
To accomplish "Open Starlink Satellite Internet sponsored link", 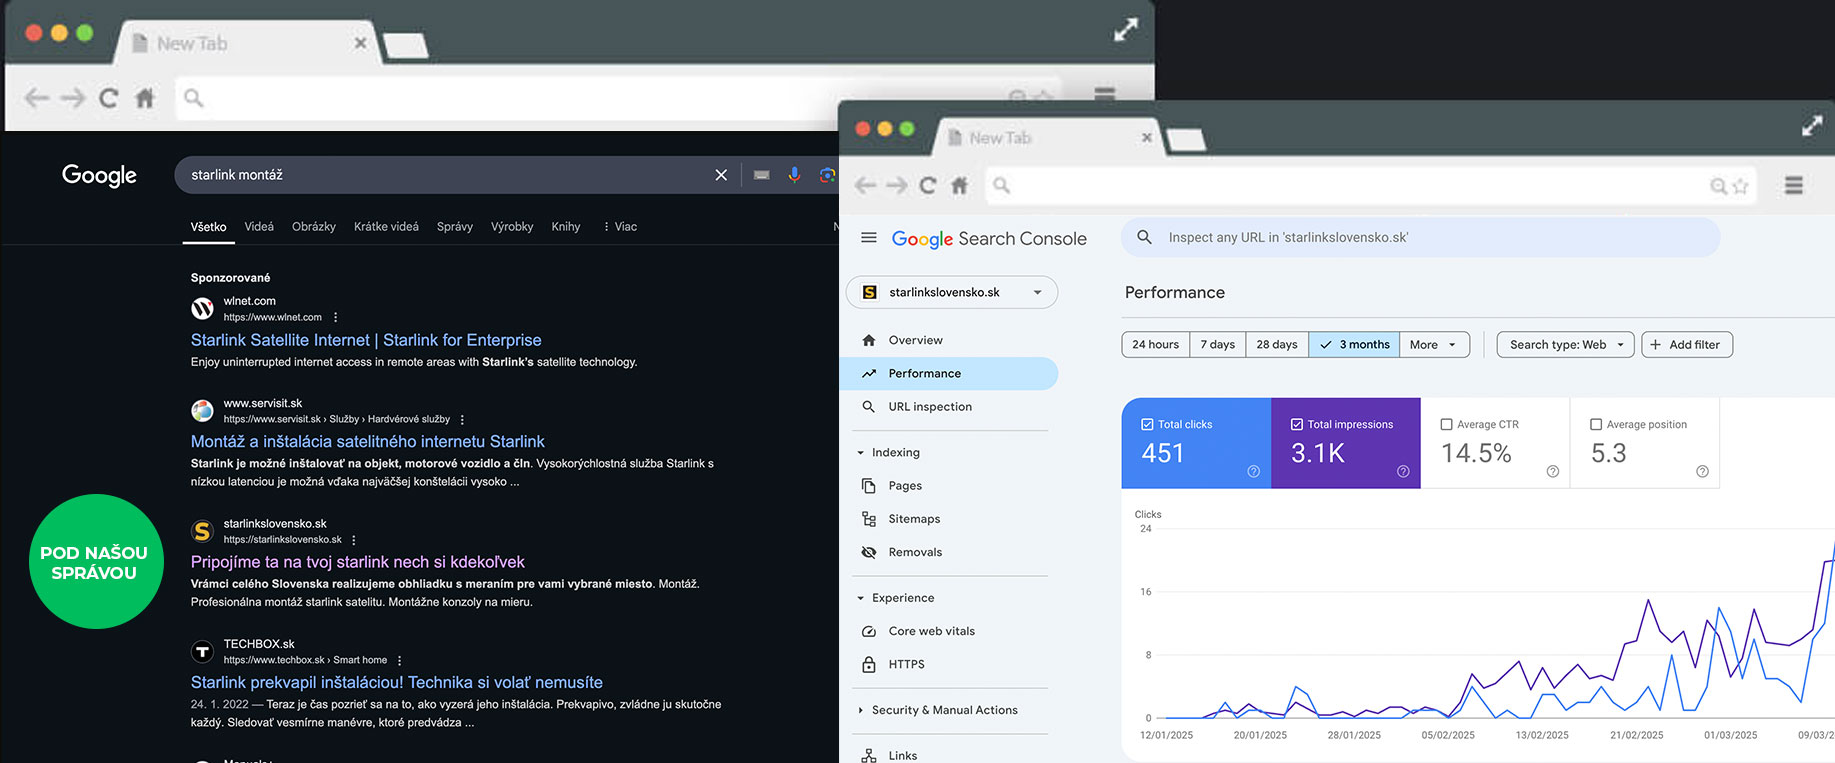I will [366, 340].
